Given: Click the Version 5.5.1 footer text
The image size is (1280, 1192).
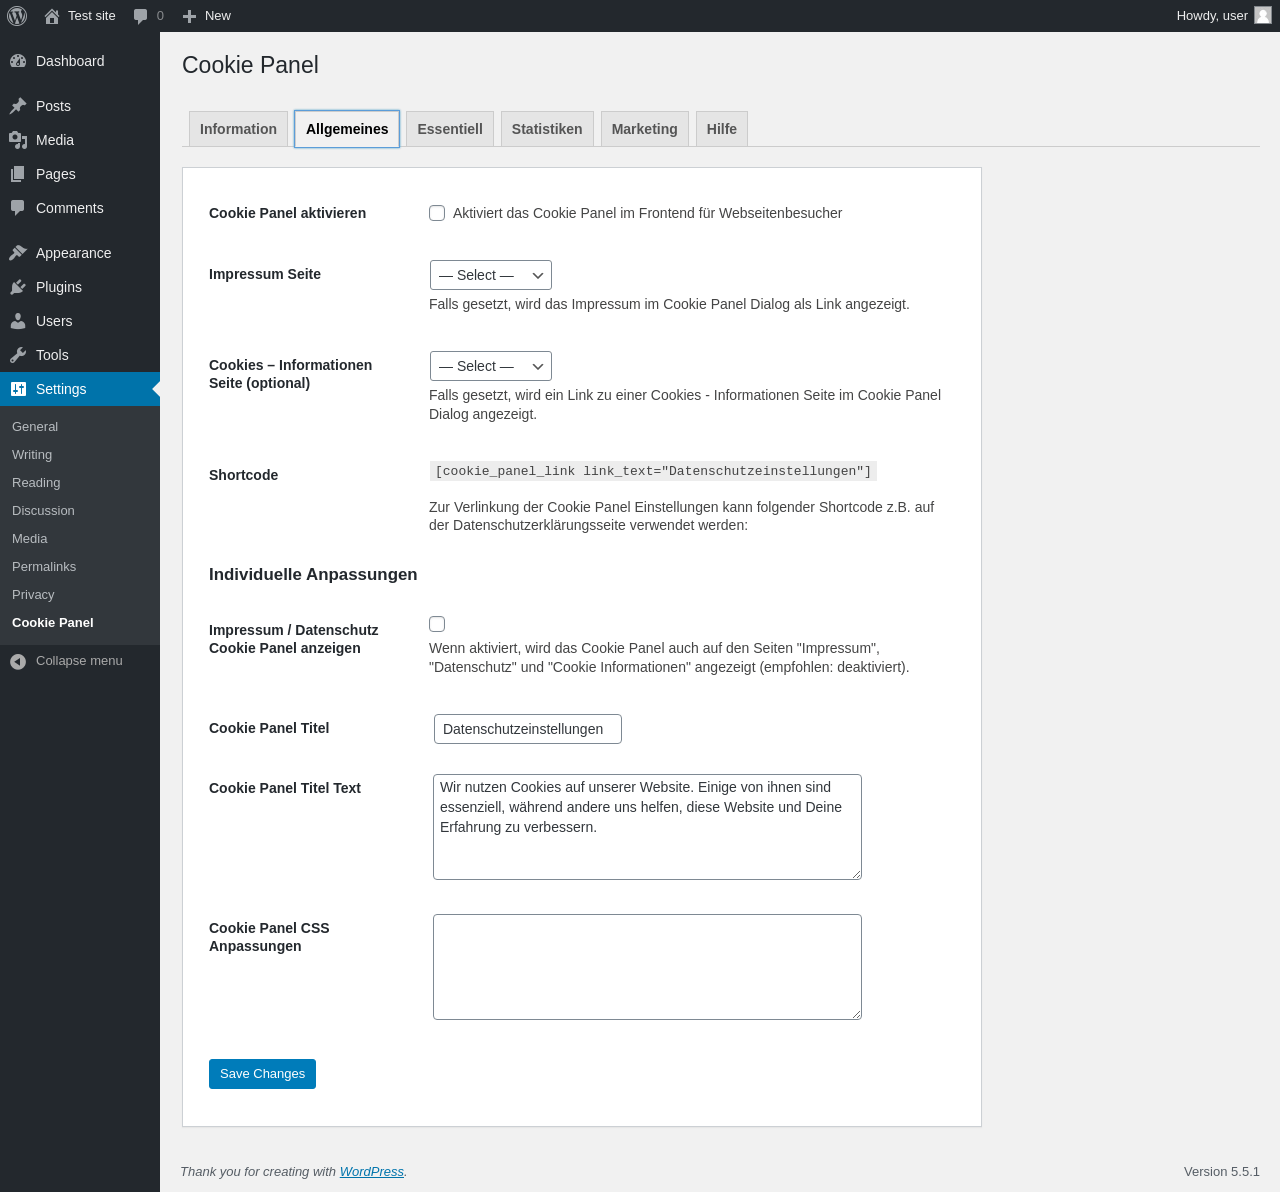Looking at the screenshot, I should tap(1222, 1171).
